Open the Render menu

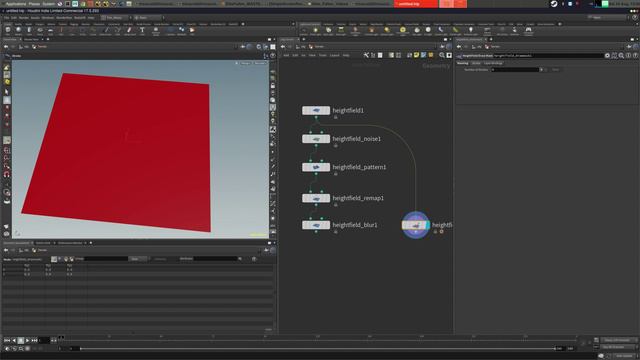click(24, 18)
